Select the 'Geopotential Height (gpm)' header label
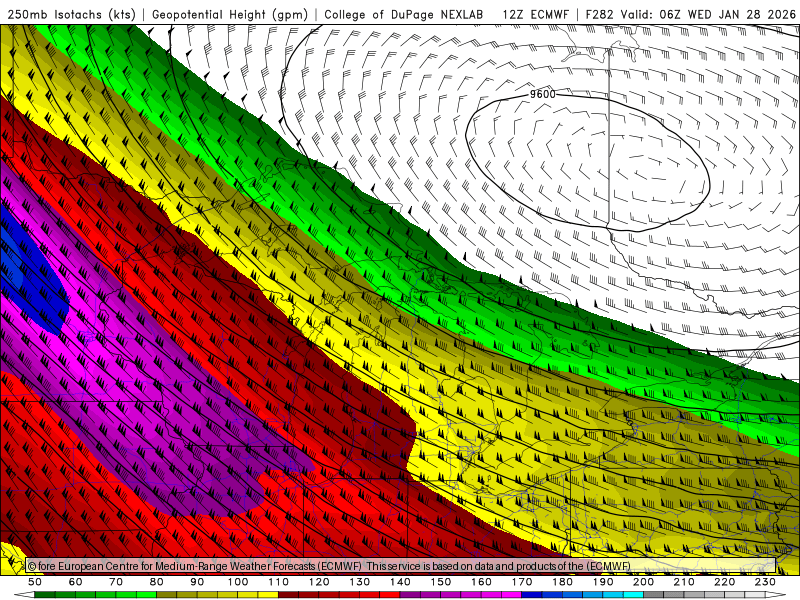800x600 pixels. click(x=230, y=14)
